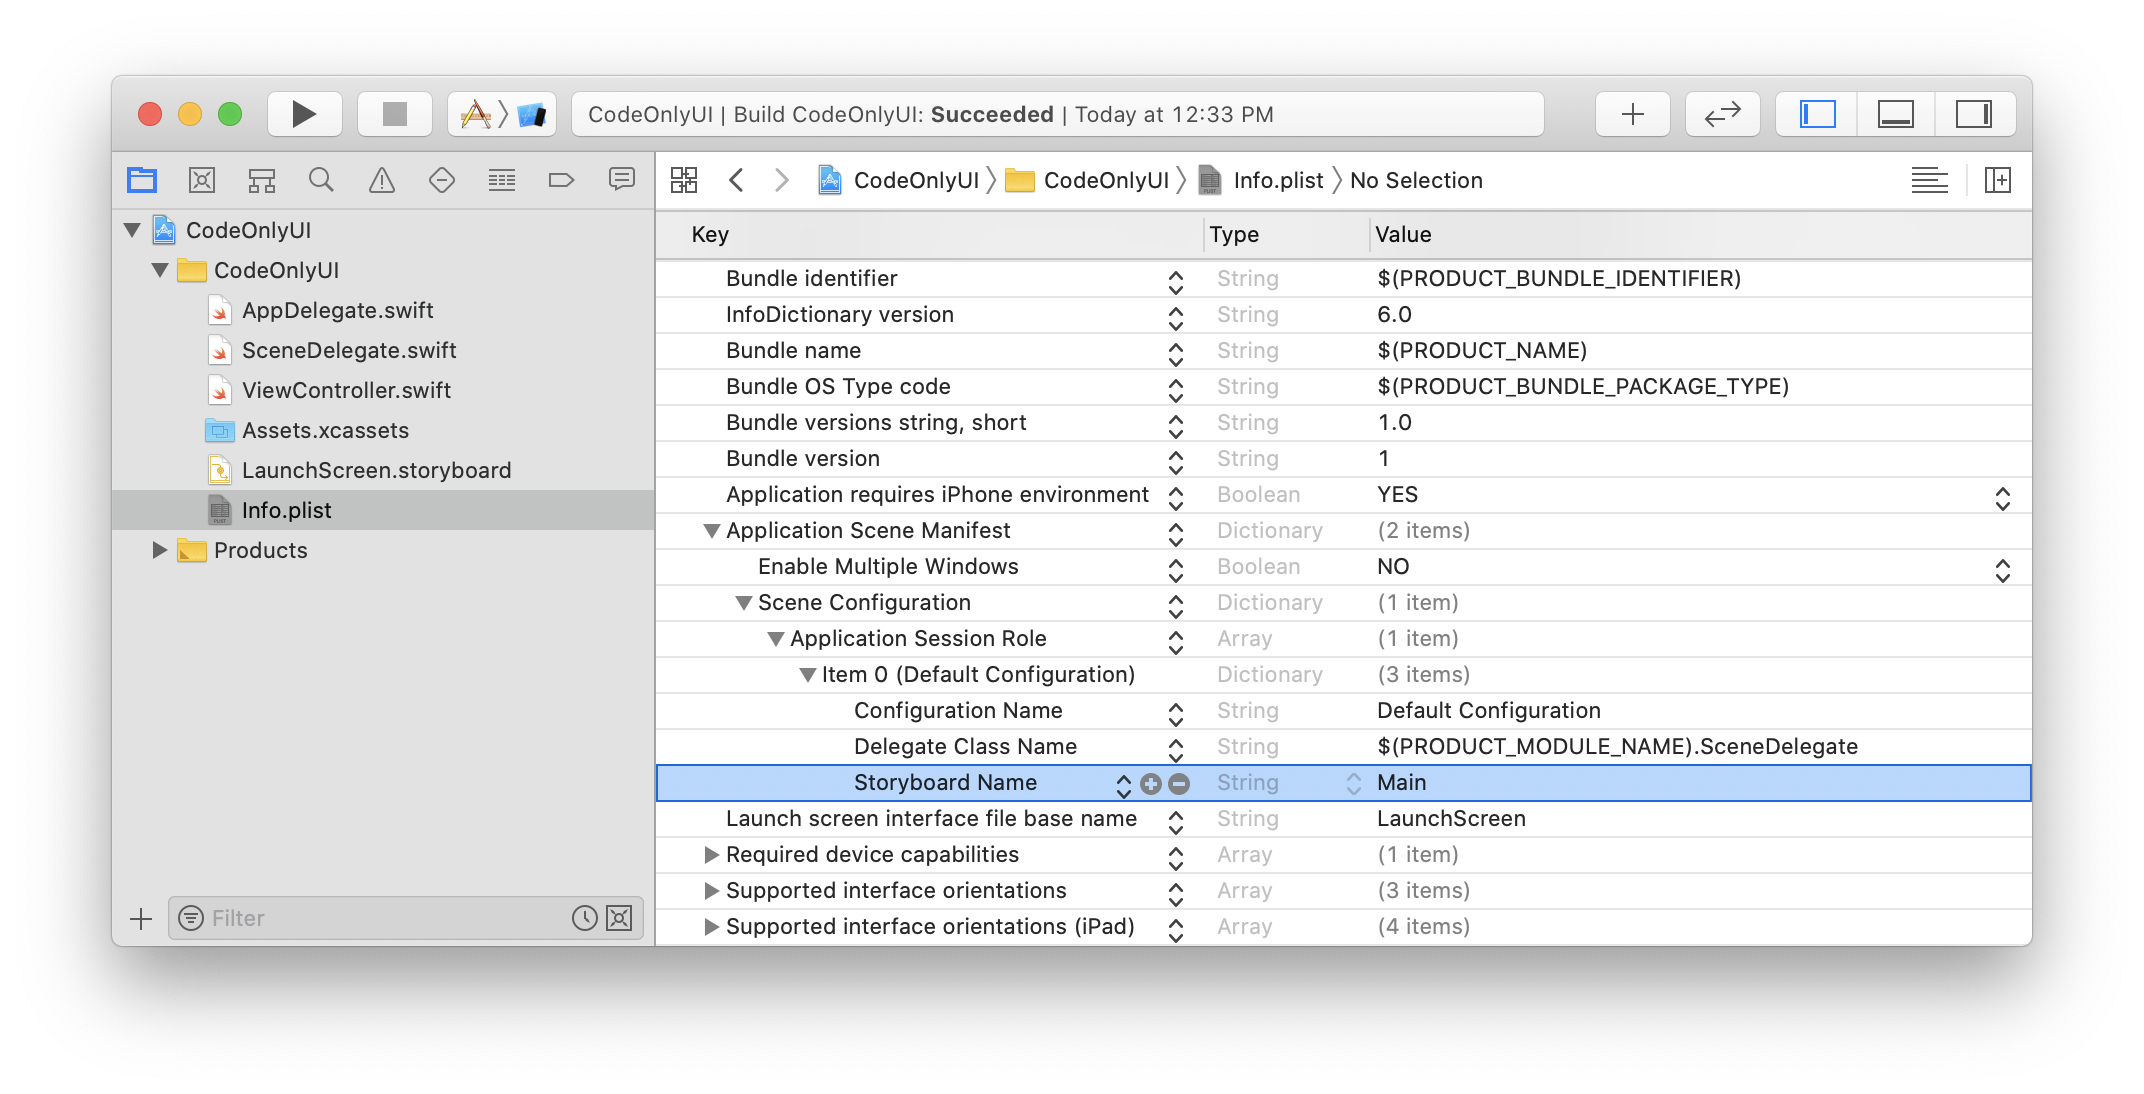Expand Supported interface orientations row
This screenshot has height=1094, width=2144.
pyautogui.click(x=711, y=891)
